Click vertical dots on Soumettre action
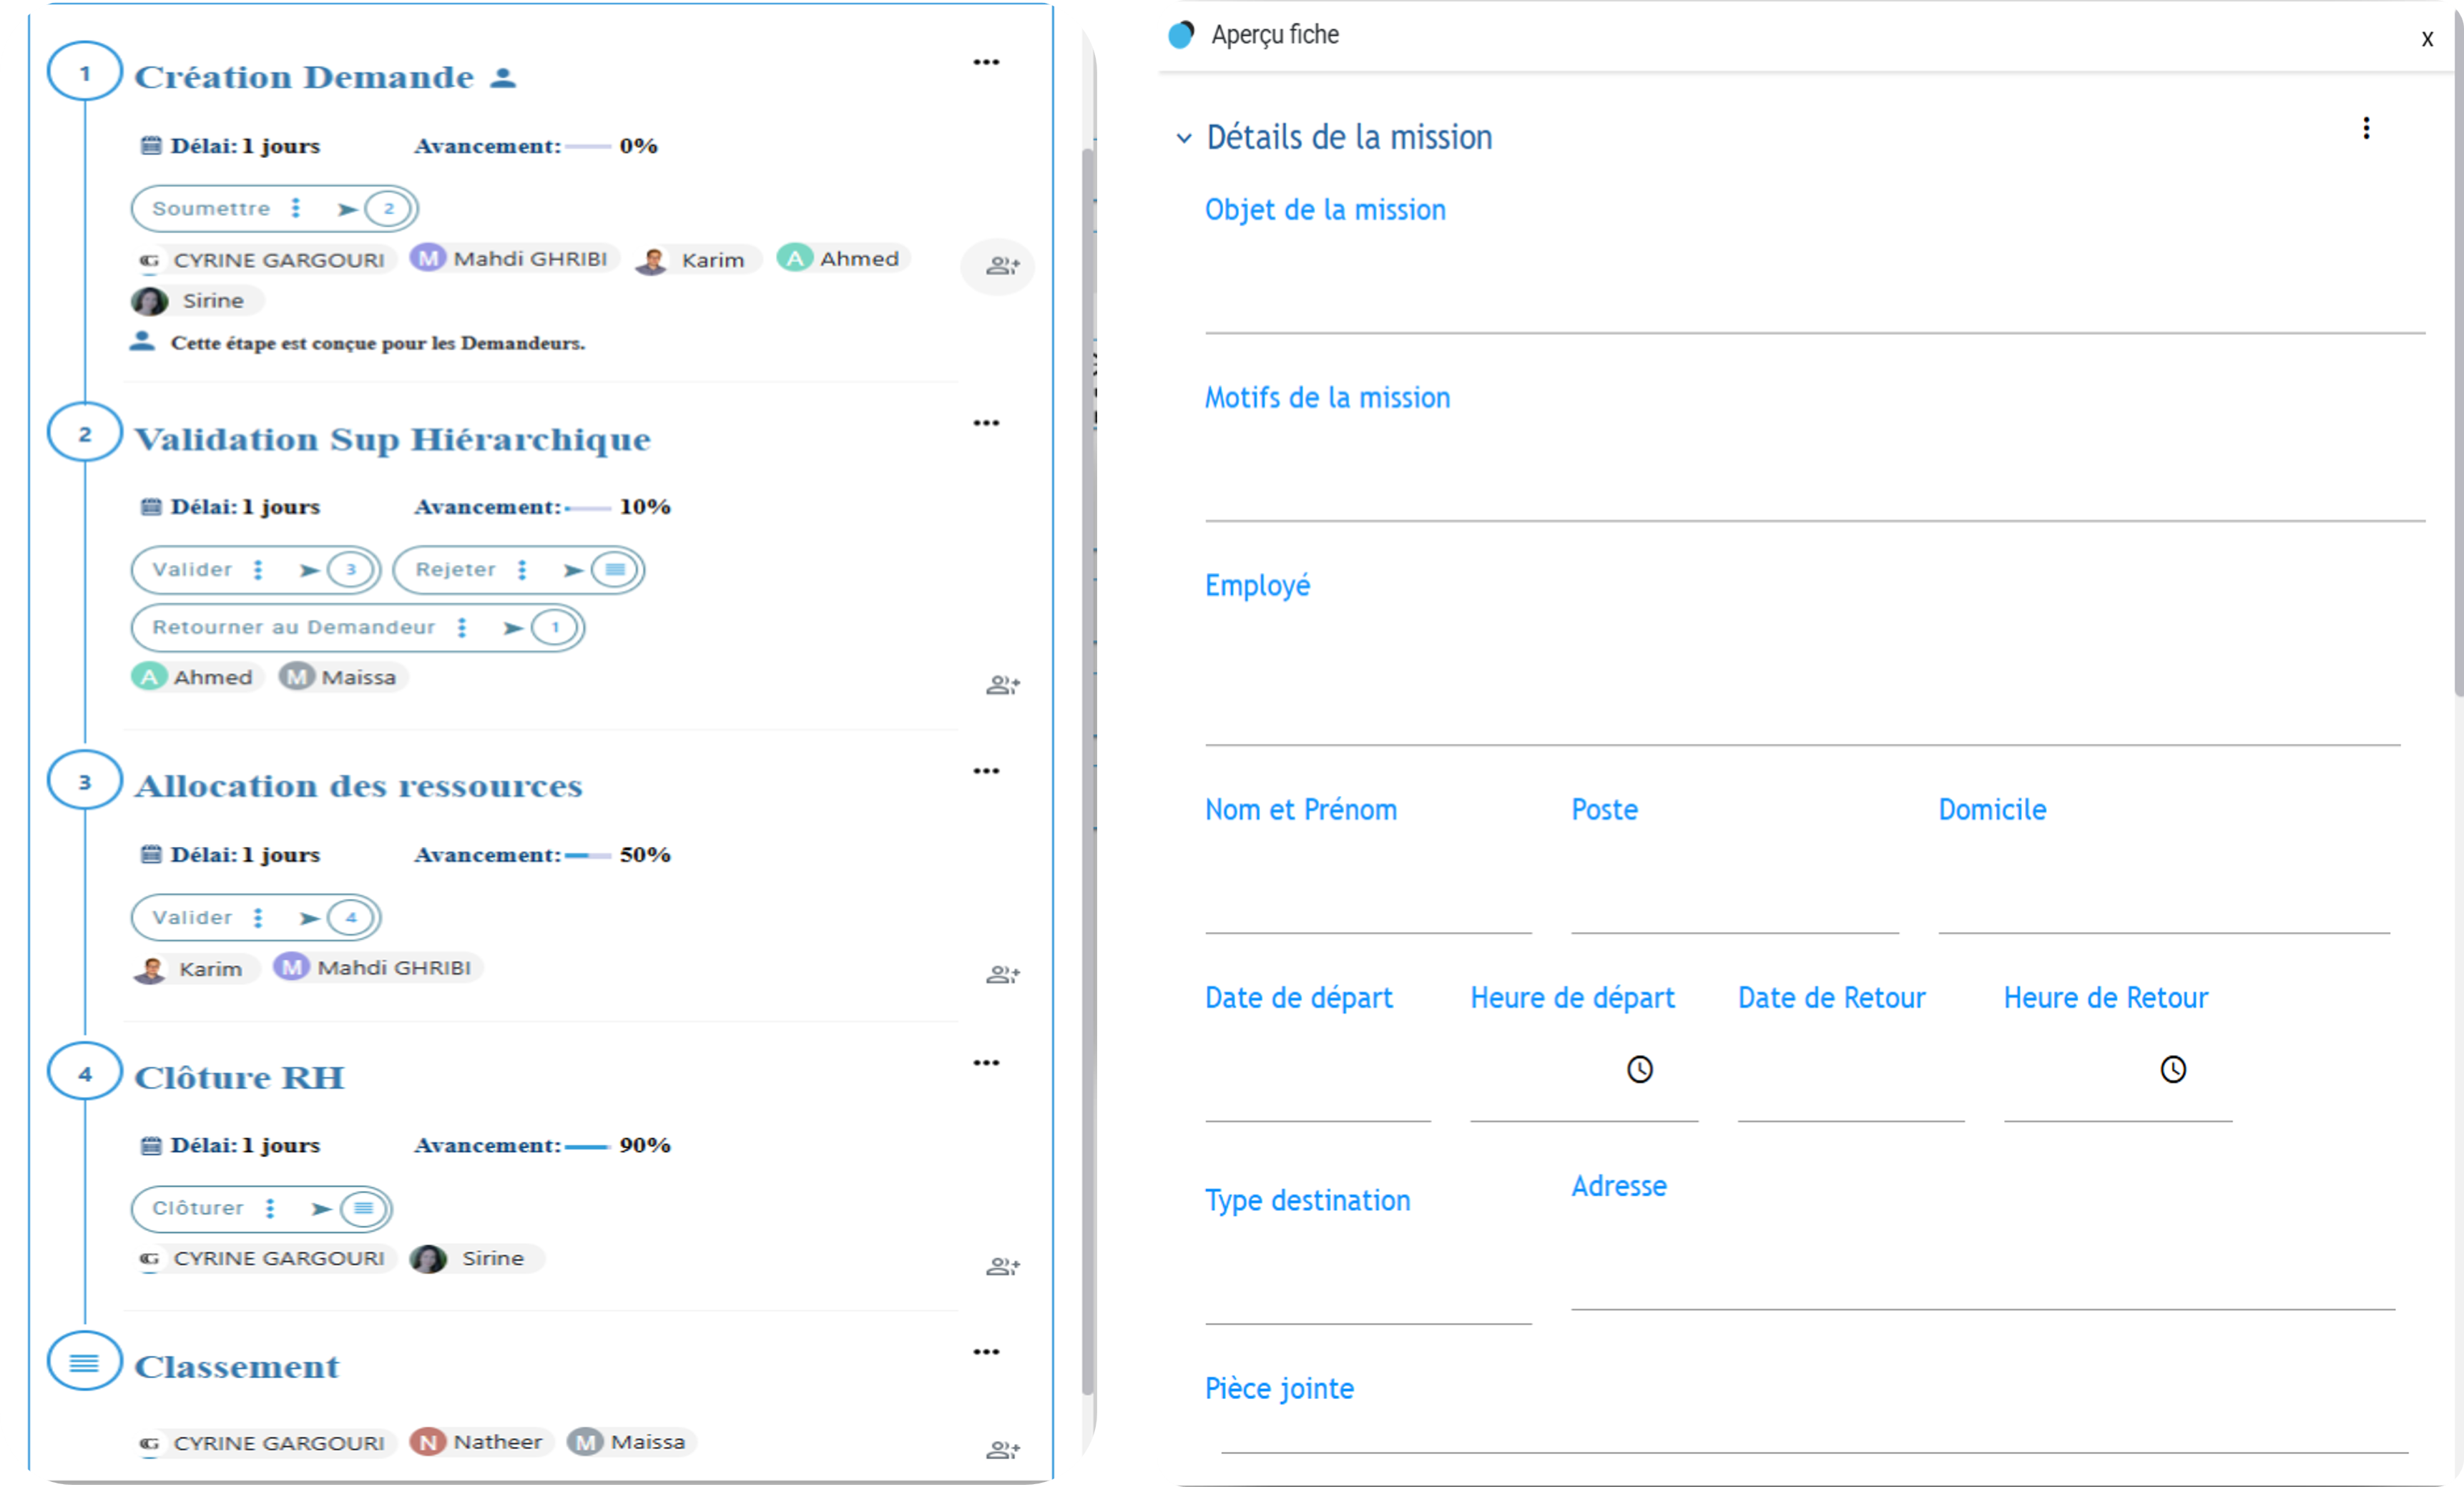The width and height of the screenshot is (2464, 1487). pos(295,208)
